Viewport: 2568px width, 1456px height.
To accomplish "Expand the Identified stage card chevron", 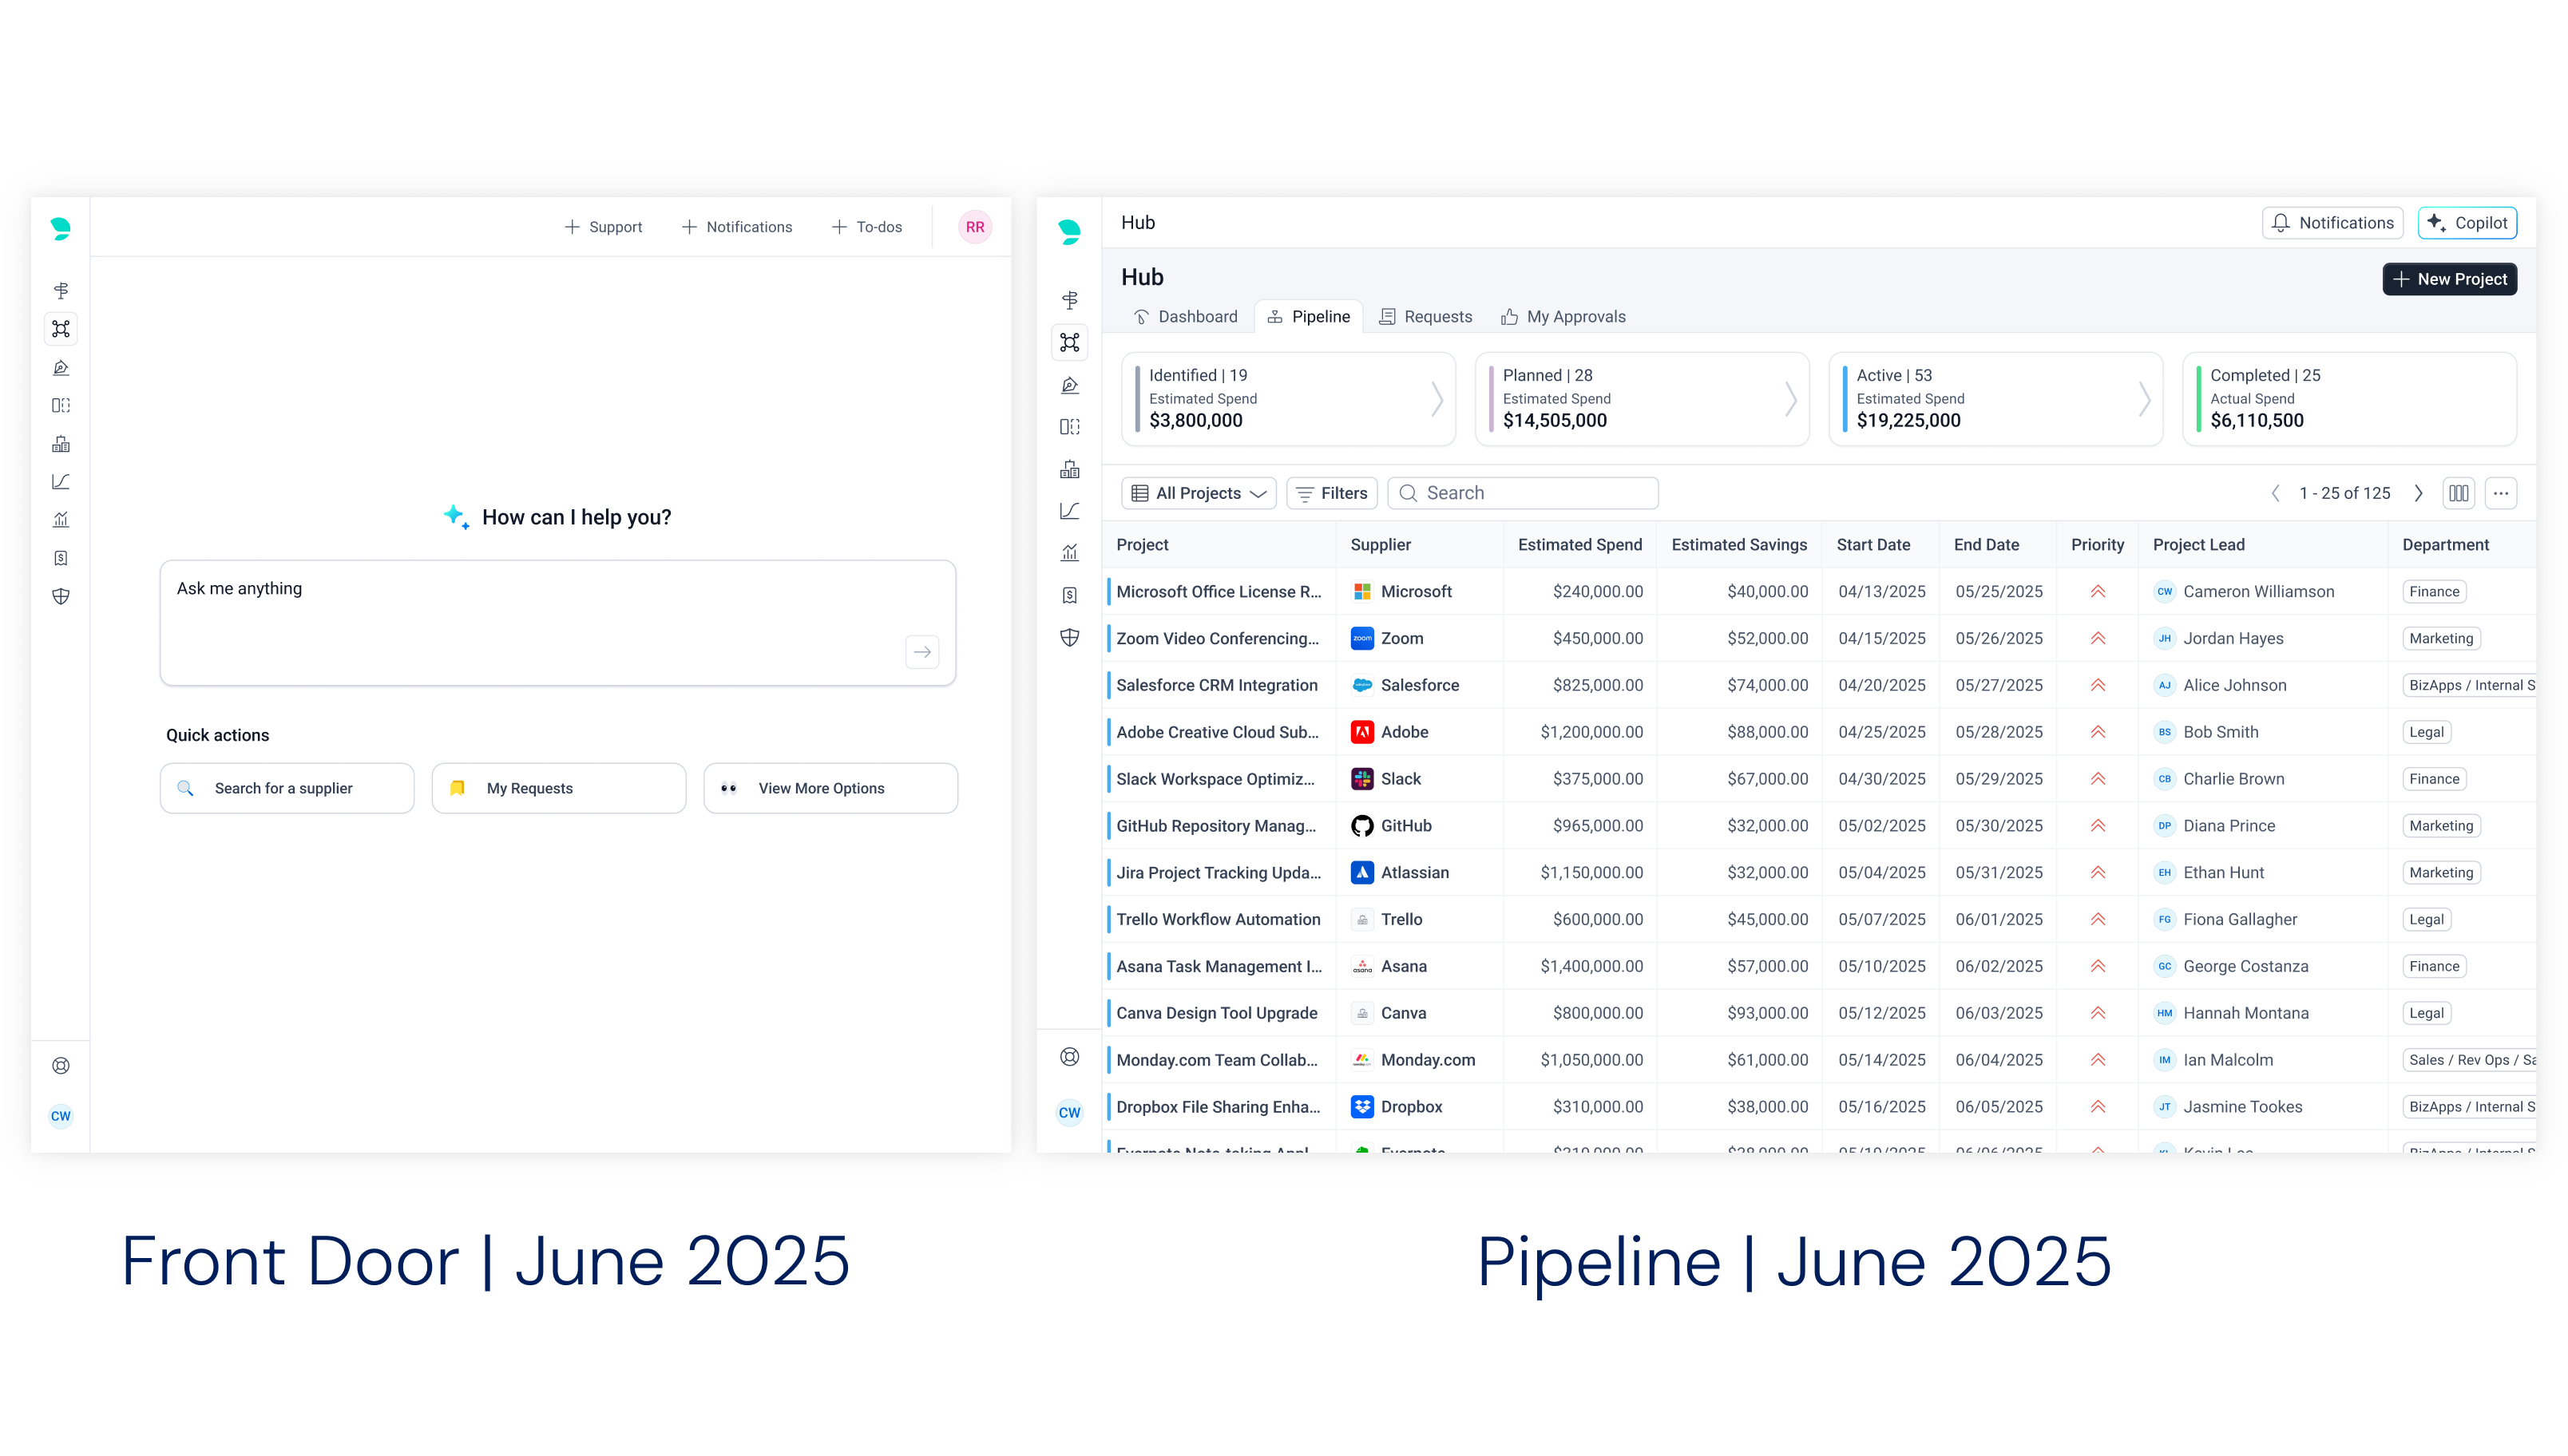I will pos(1436,399).
